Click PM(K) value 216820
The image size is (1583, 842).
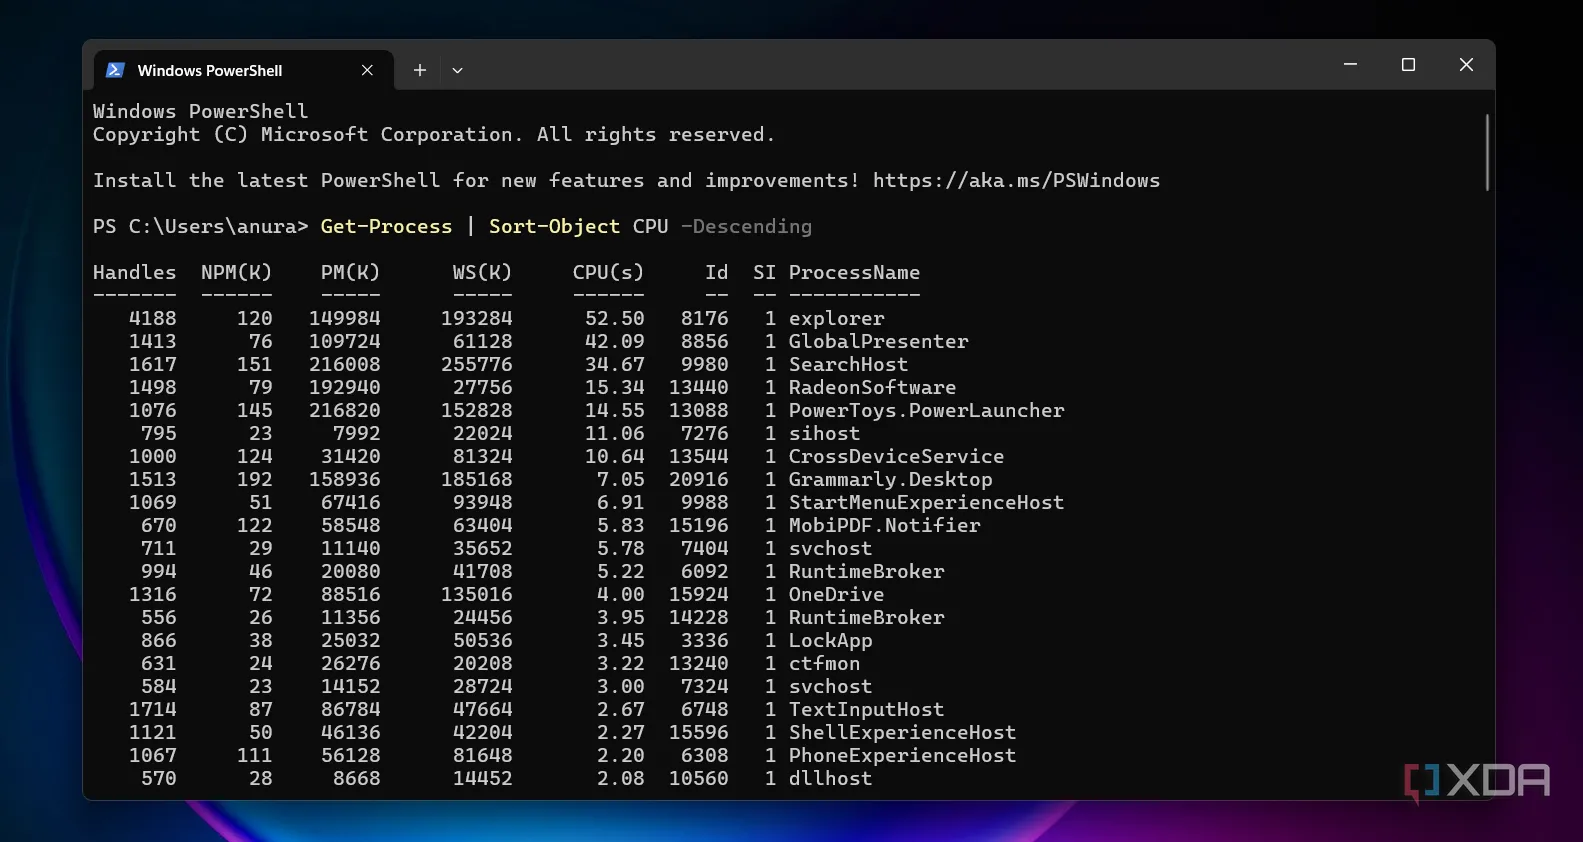tap(344, 411)
